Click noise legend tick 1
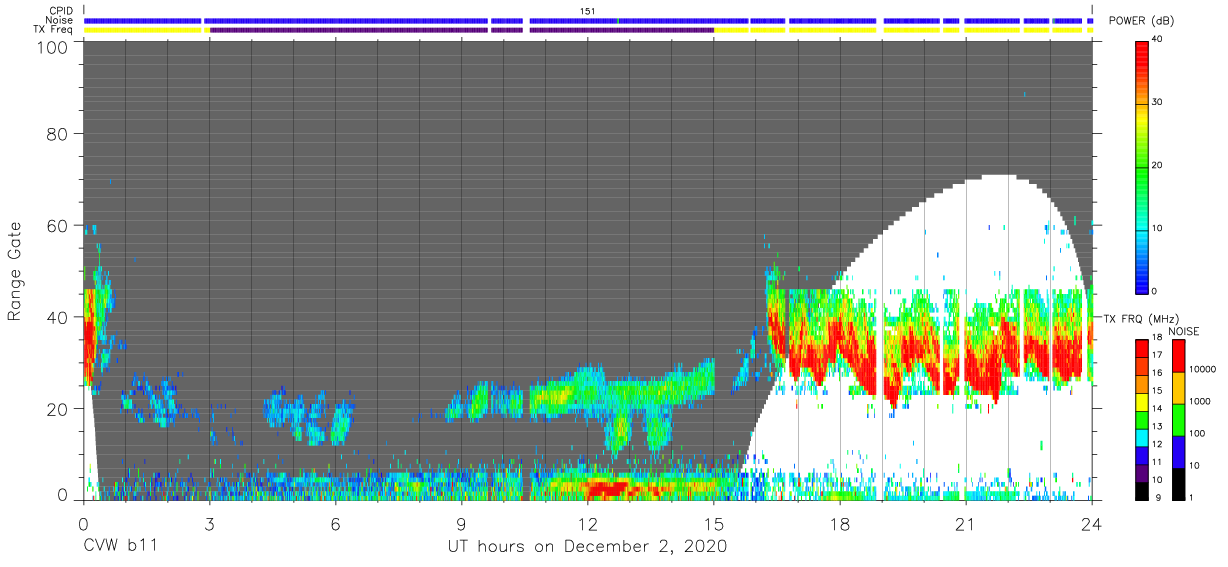This screenshot has height=567, width=1228. (x=1193, y=497)
